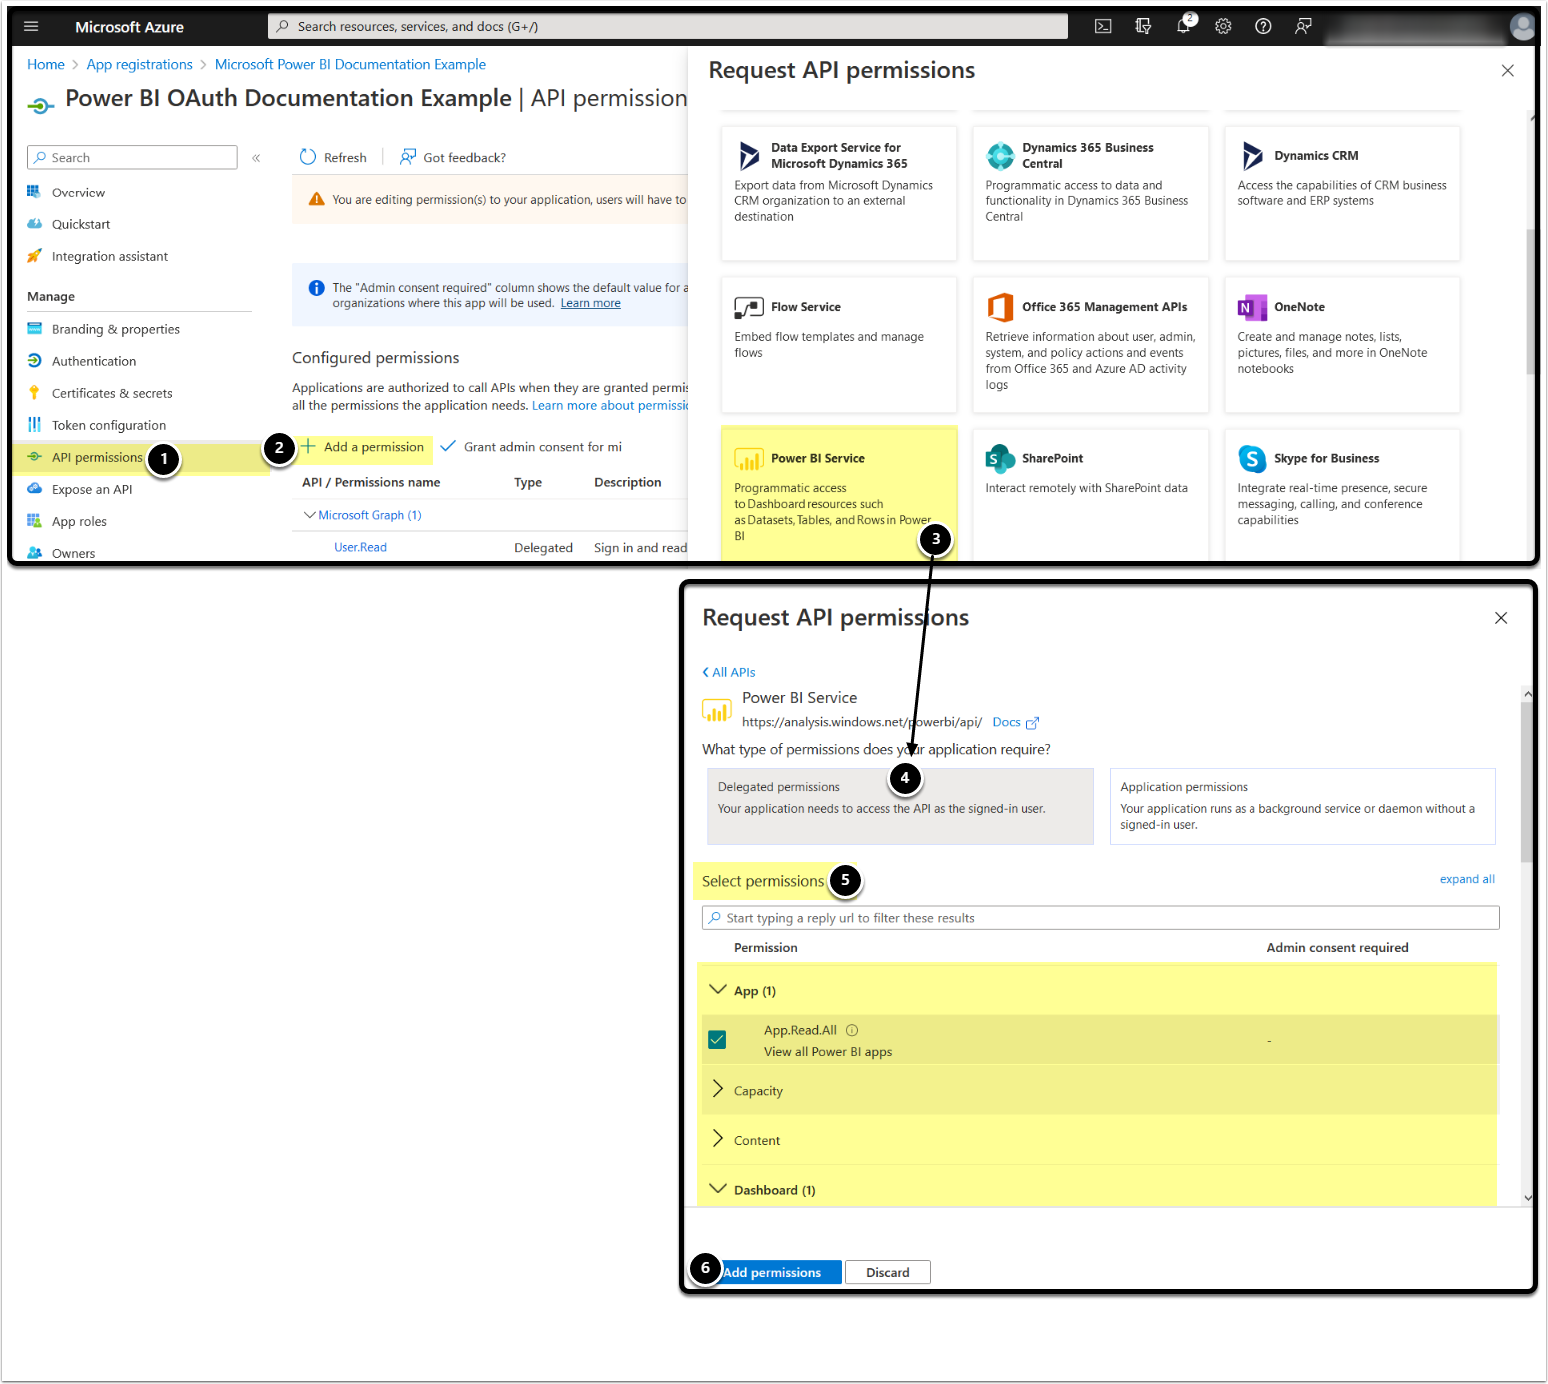1548x1384 pixels.
Task: Click the Expose an API cloud icon
Action: coord(34,489)
